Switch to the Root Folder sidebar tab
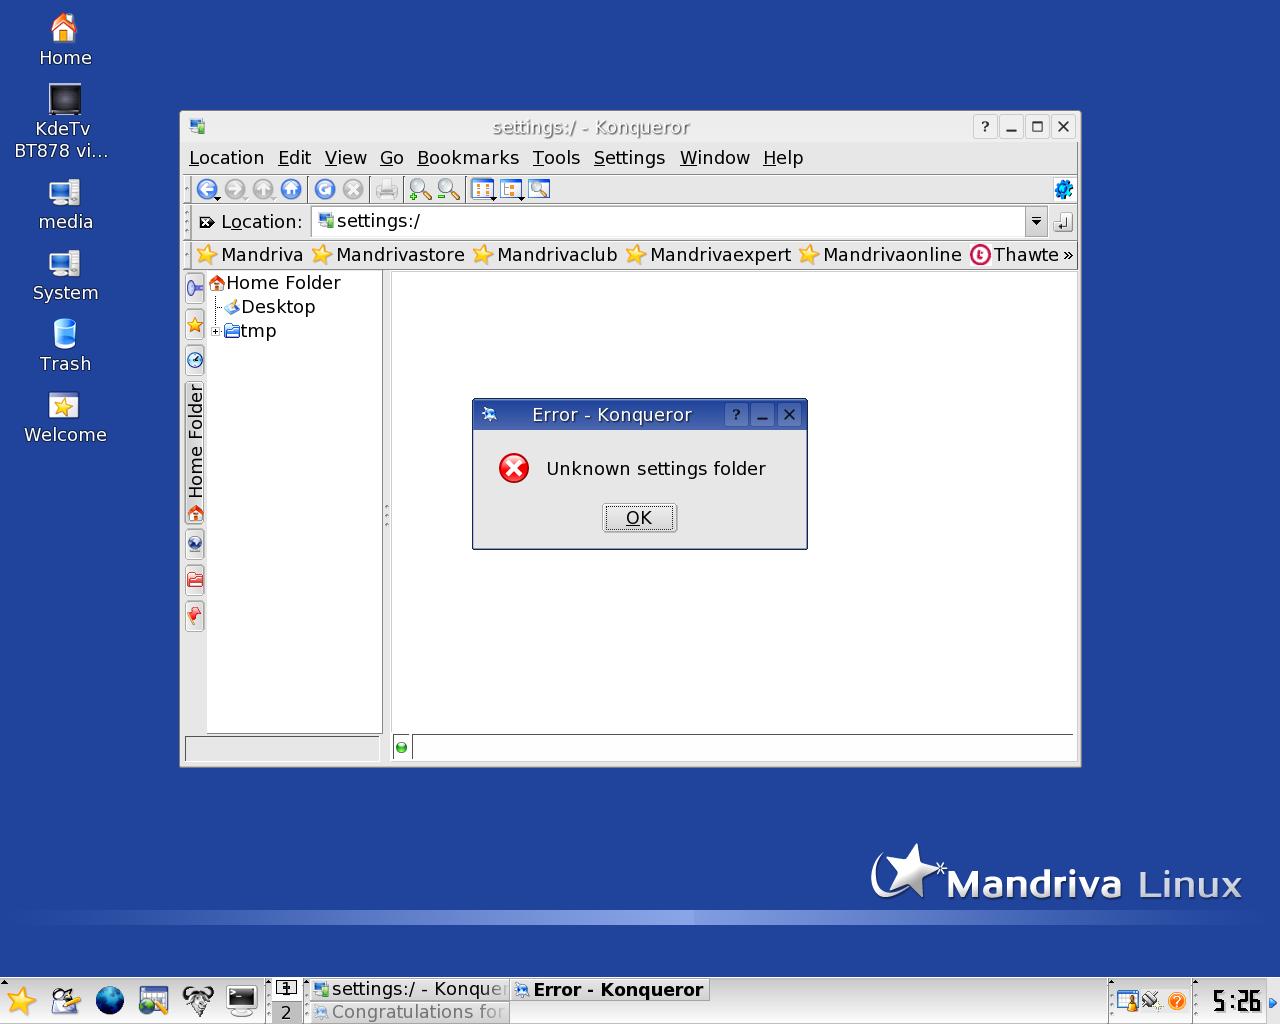1280x1024 pixels. [195, 580]
